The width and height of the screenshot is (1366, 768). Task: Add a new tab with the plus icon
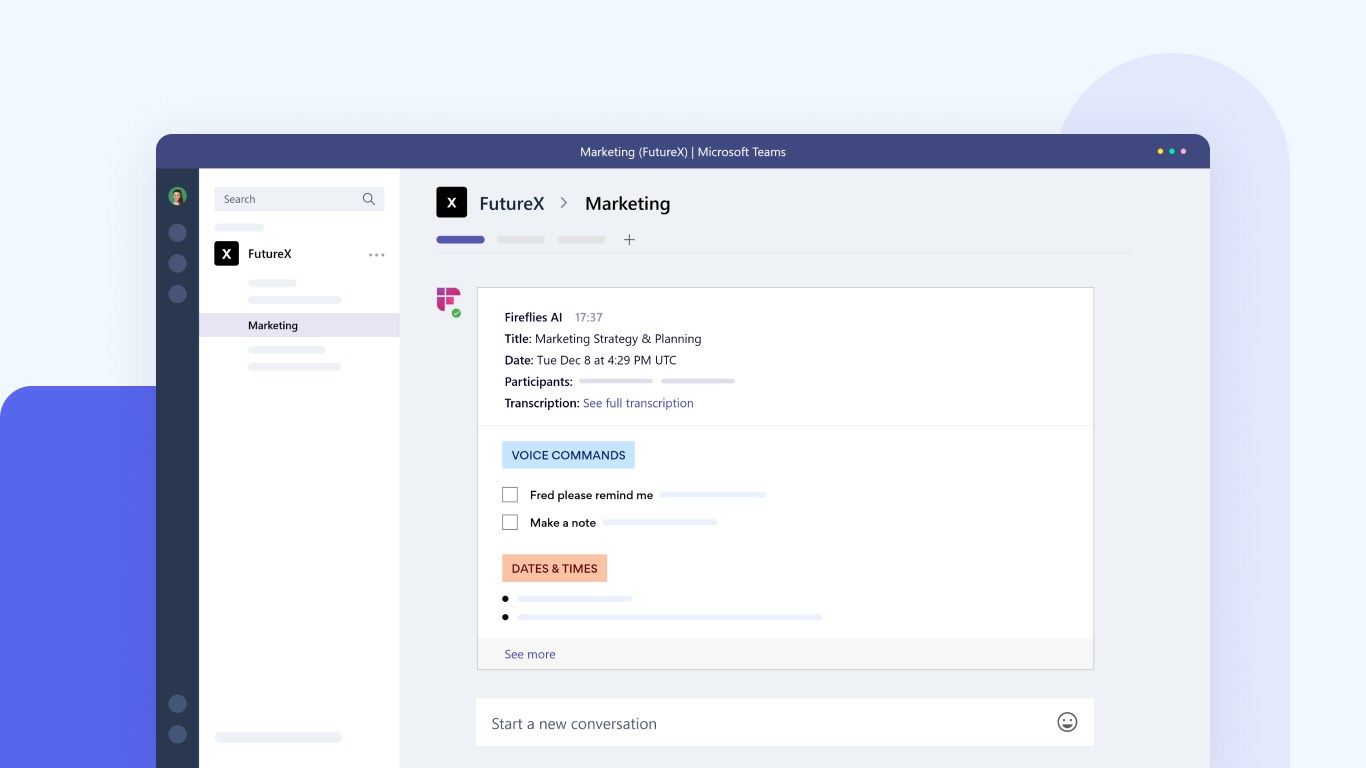point(629,240)
